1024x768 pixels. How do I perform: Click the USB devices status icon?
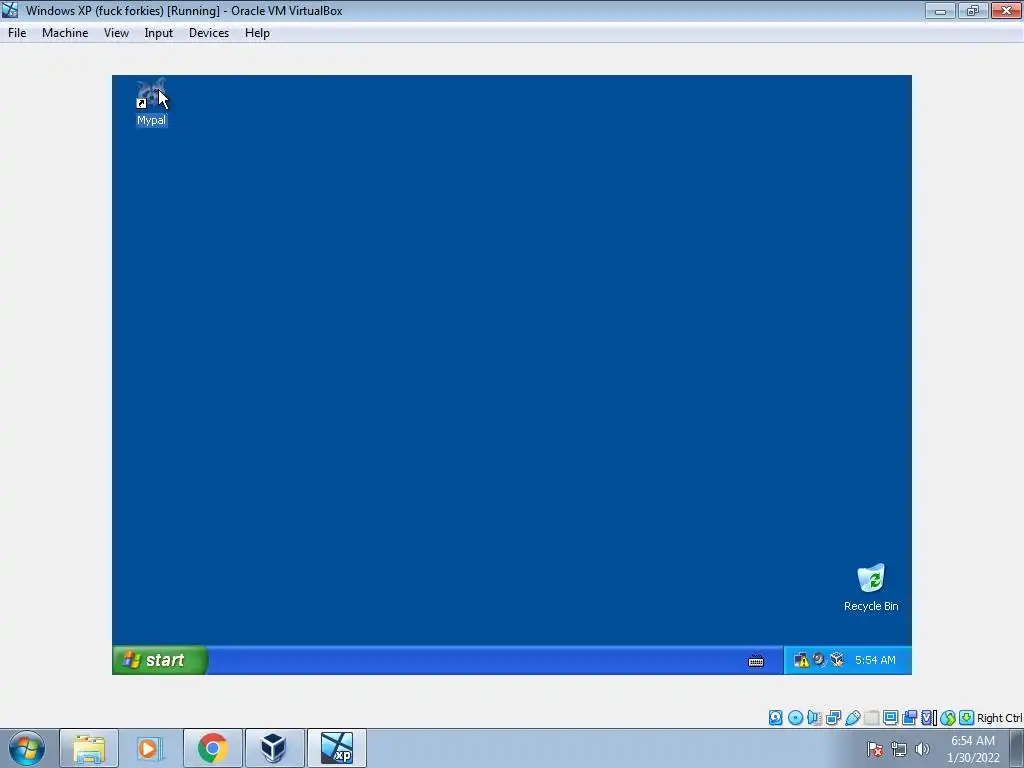852,718
